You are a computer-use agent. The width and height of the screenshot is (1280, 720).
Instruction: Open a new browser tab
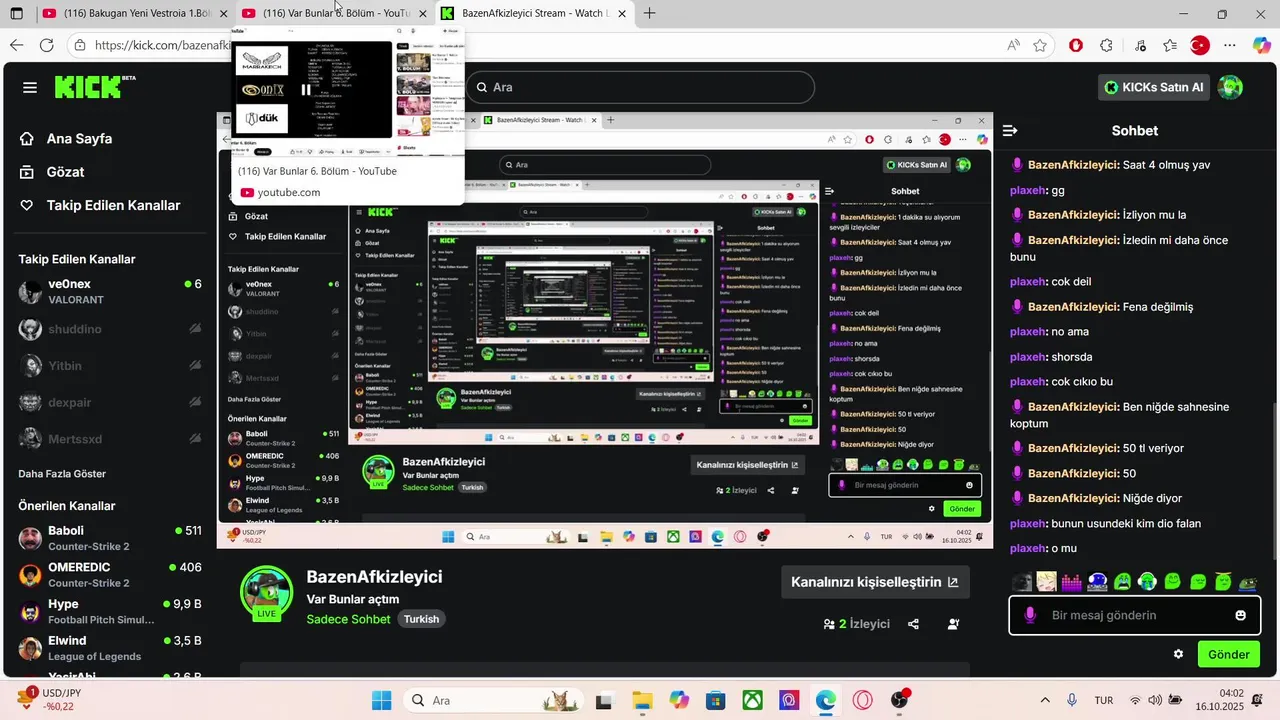(x=650, y=13)
